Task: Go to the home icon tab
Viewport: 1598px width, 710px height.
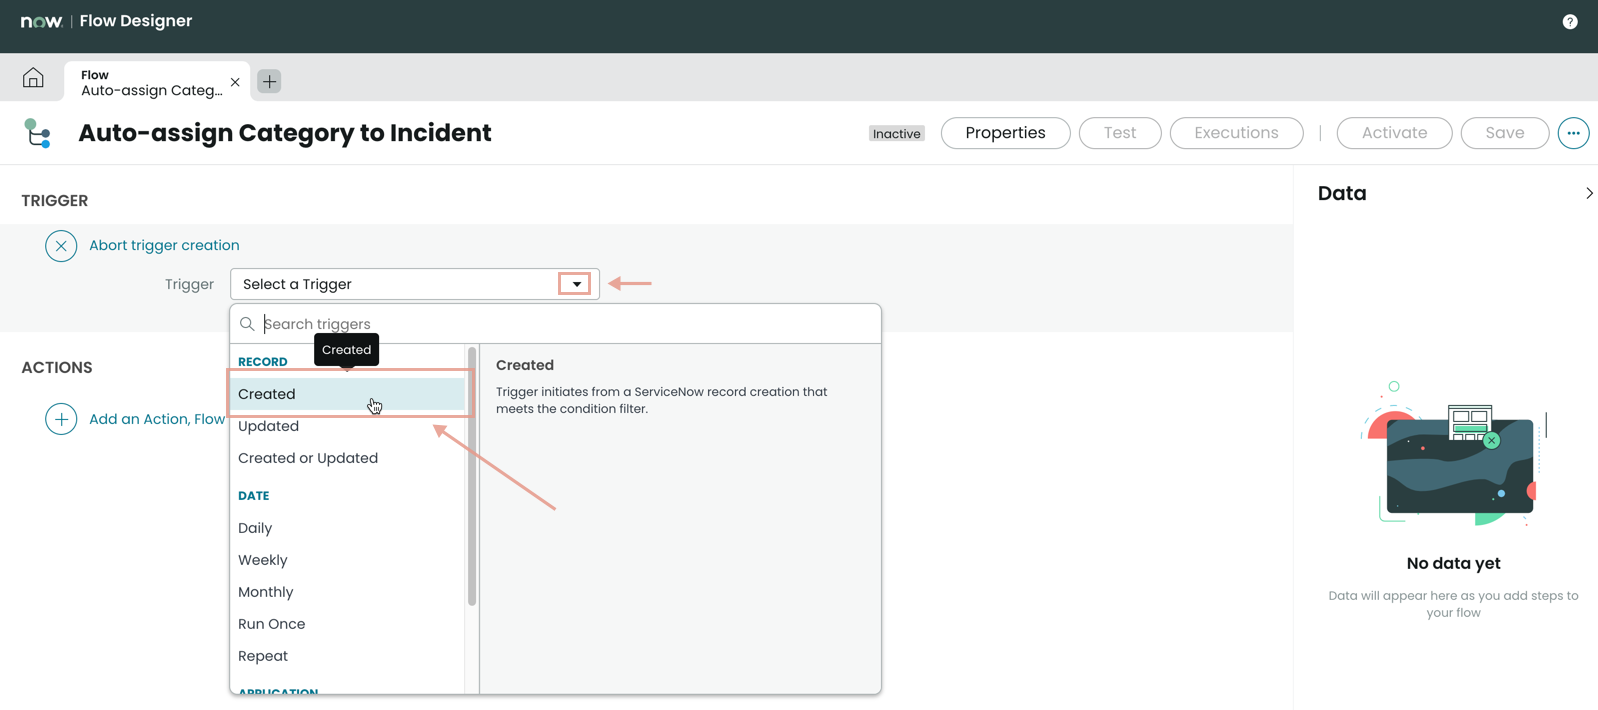Action: click(x=33, y=78)
